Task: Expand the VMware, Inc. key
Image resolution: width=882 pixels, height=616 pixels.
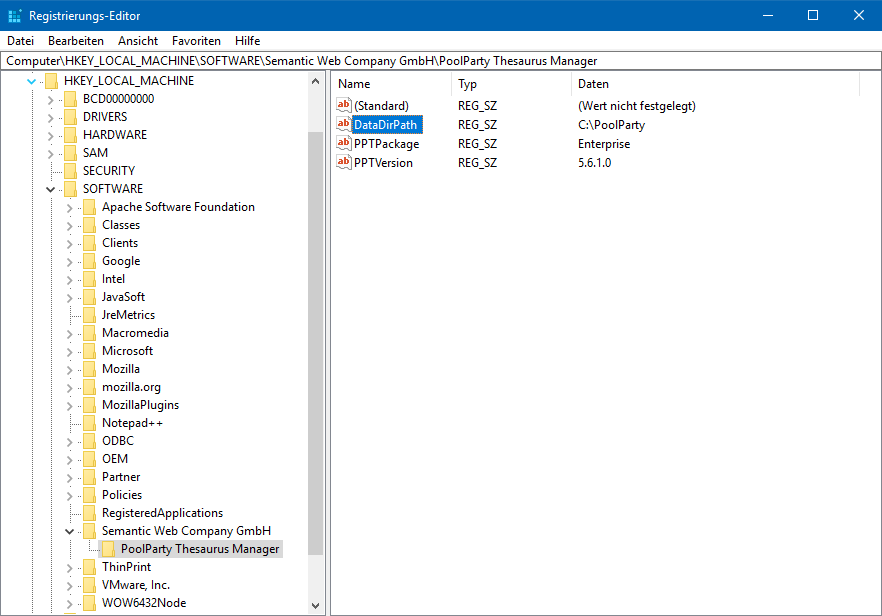Action: [x=69, y=586]
